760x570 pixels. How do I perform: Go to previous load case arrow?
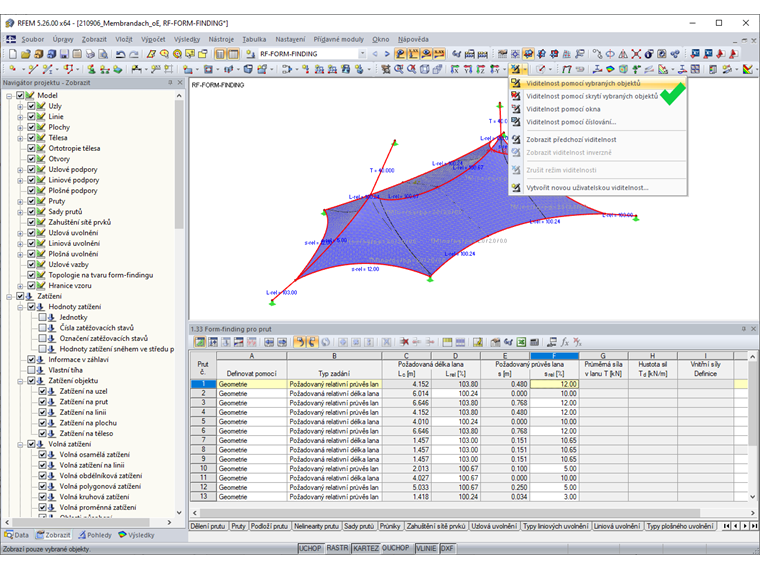pyautogui.click(x=375, y=54)
